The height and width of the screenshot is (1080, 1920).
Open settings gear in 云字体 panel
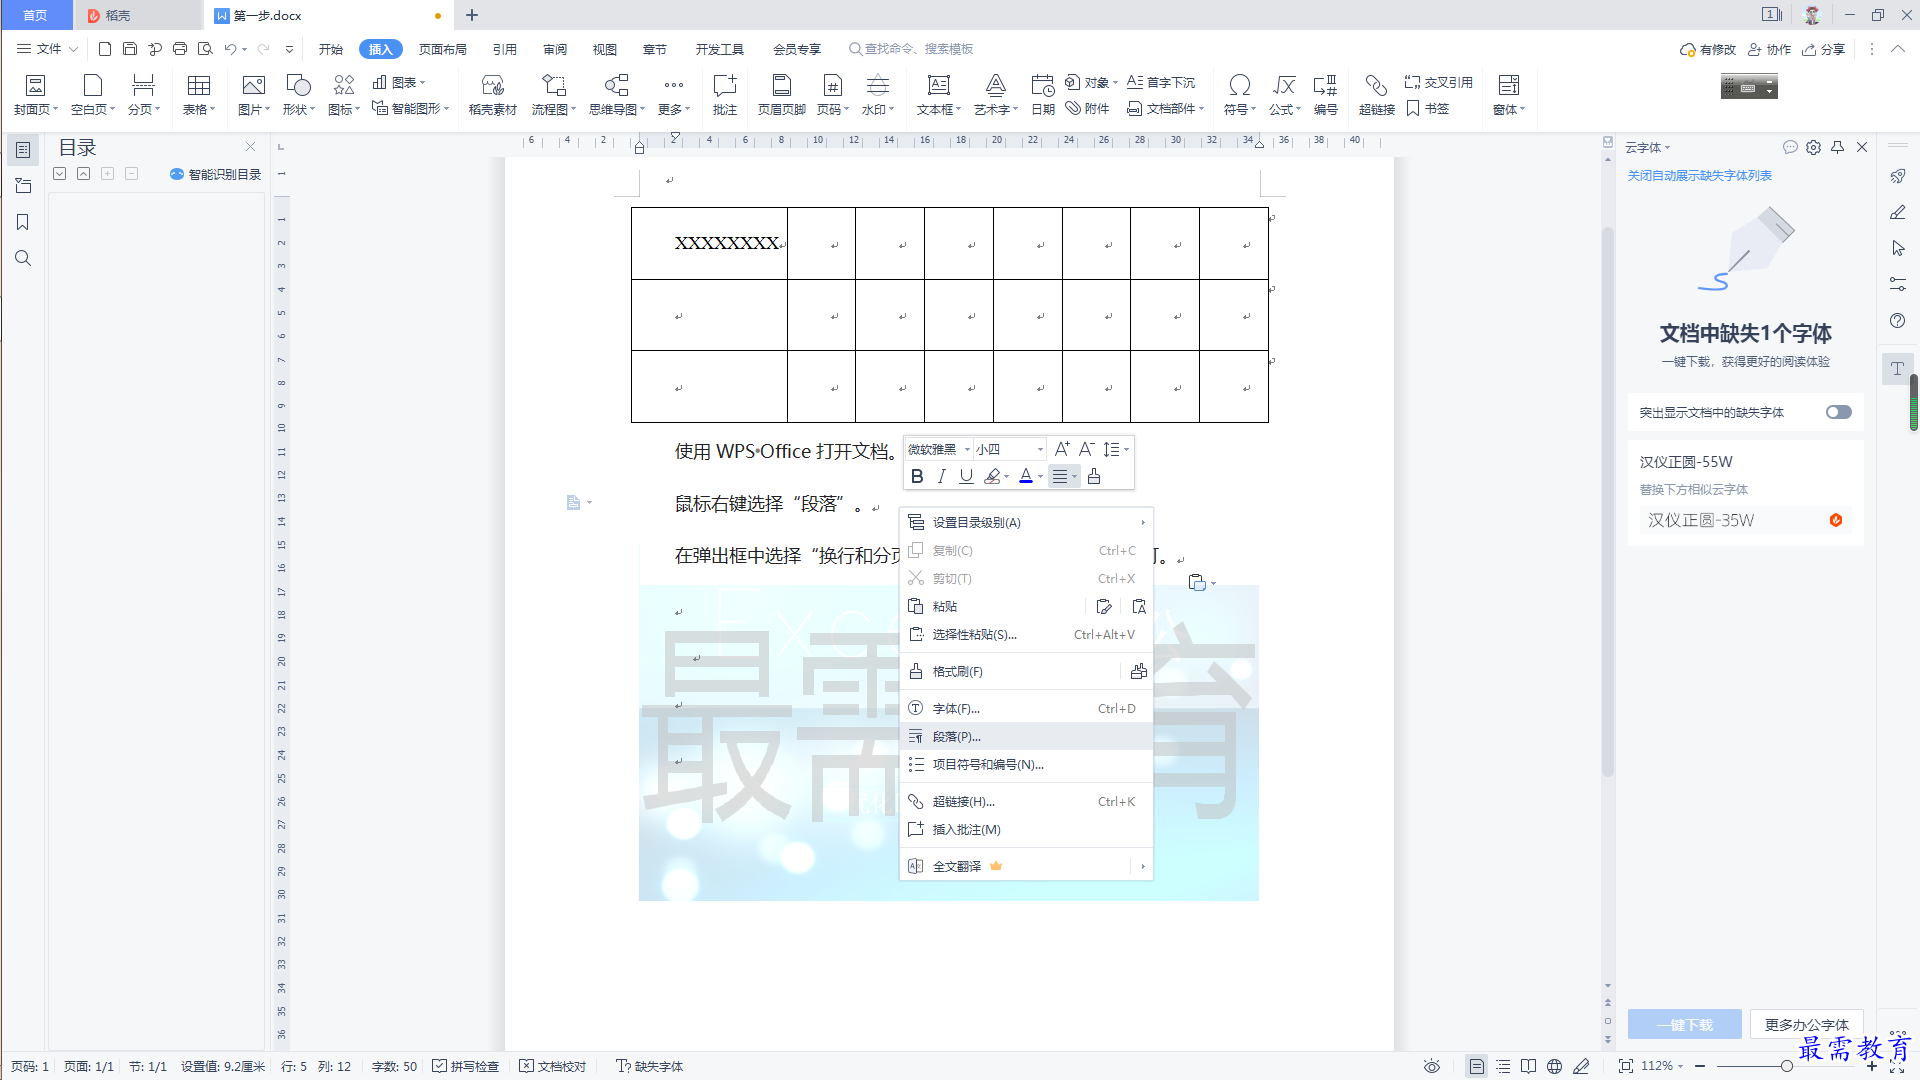[1814, 147]
